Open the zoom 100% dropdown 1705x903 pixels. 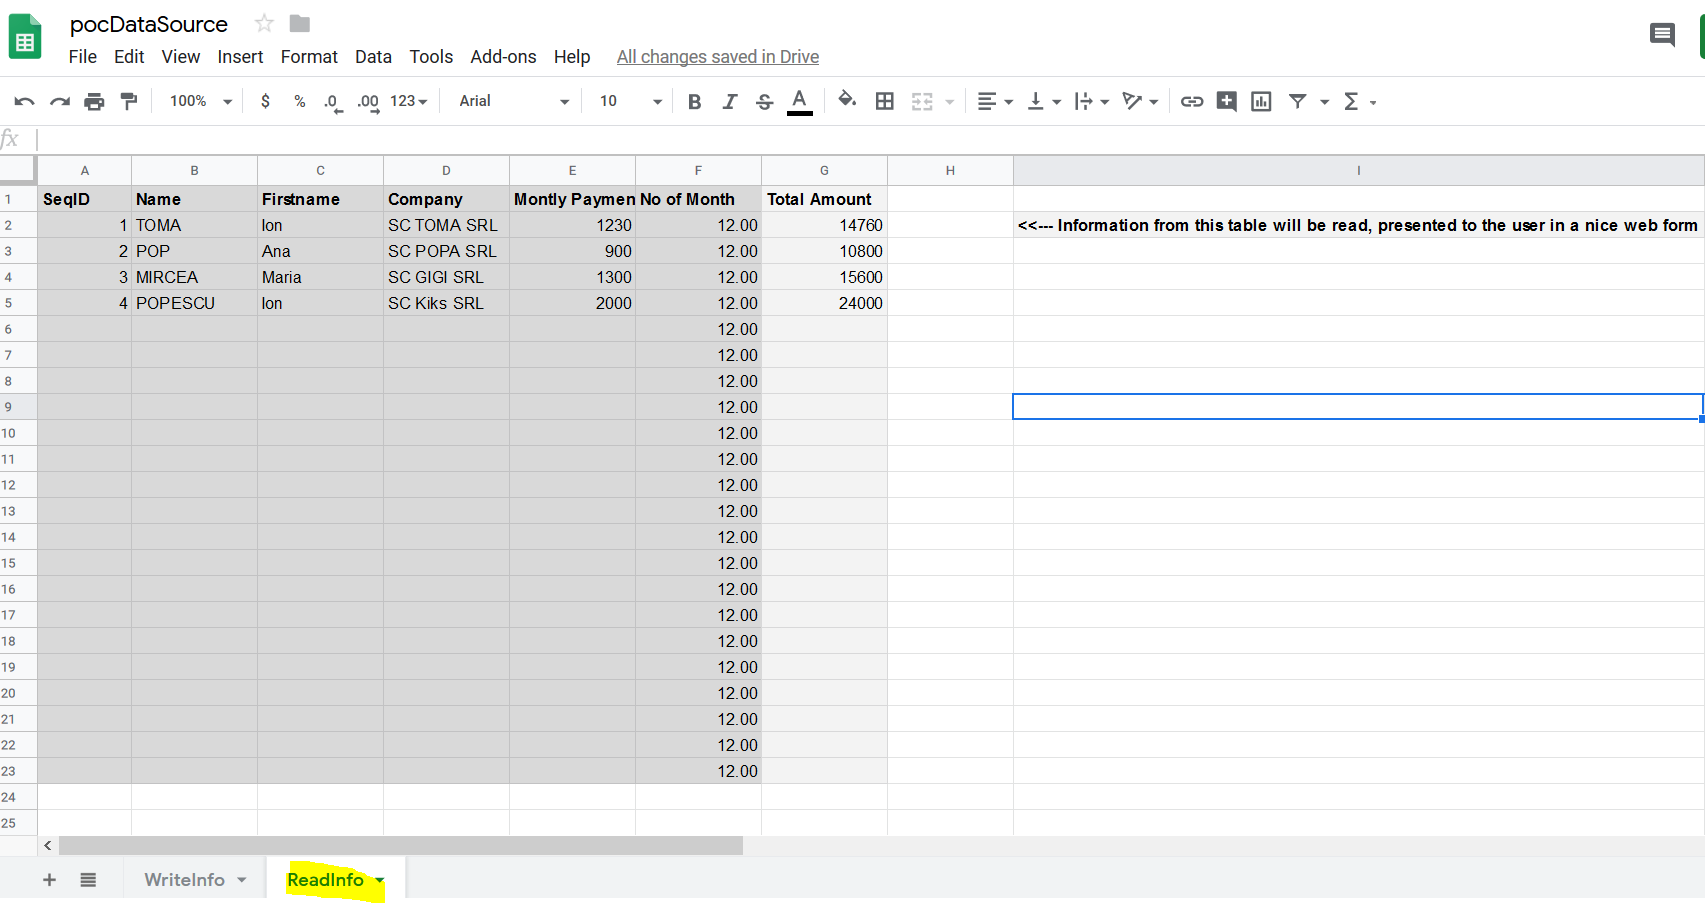tap(200, 101)
